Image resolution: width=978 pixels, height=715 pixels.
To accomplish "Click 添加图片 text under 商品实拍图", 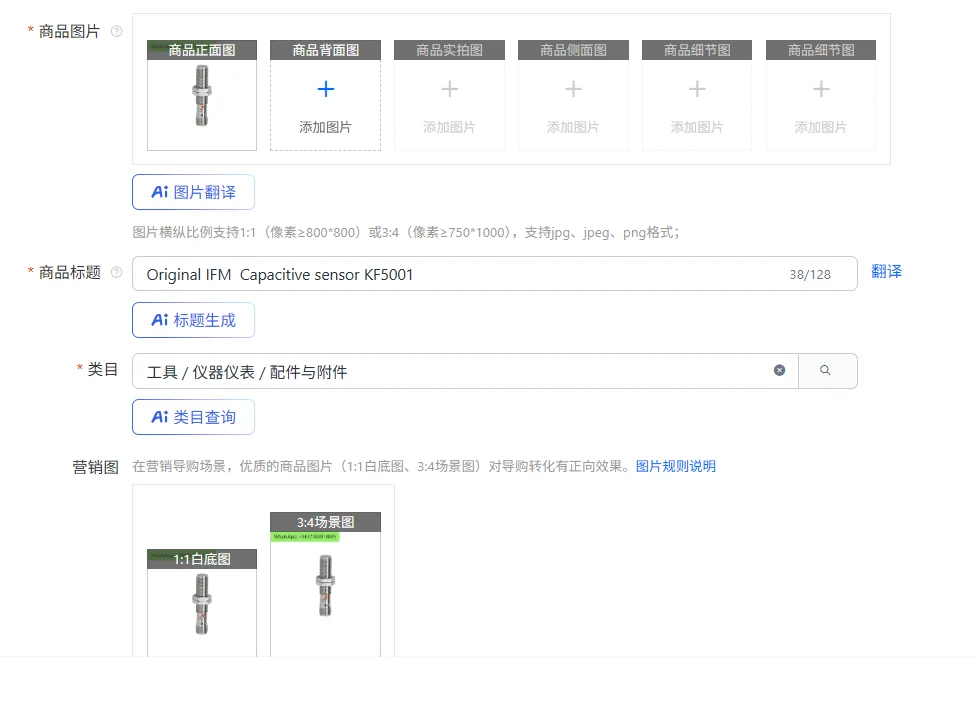I will (450, 127).
